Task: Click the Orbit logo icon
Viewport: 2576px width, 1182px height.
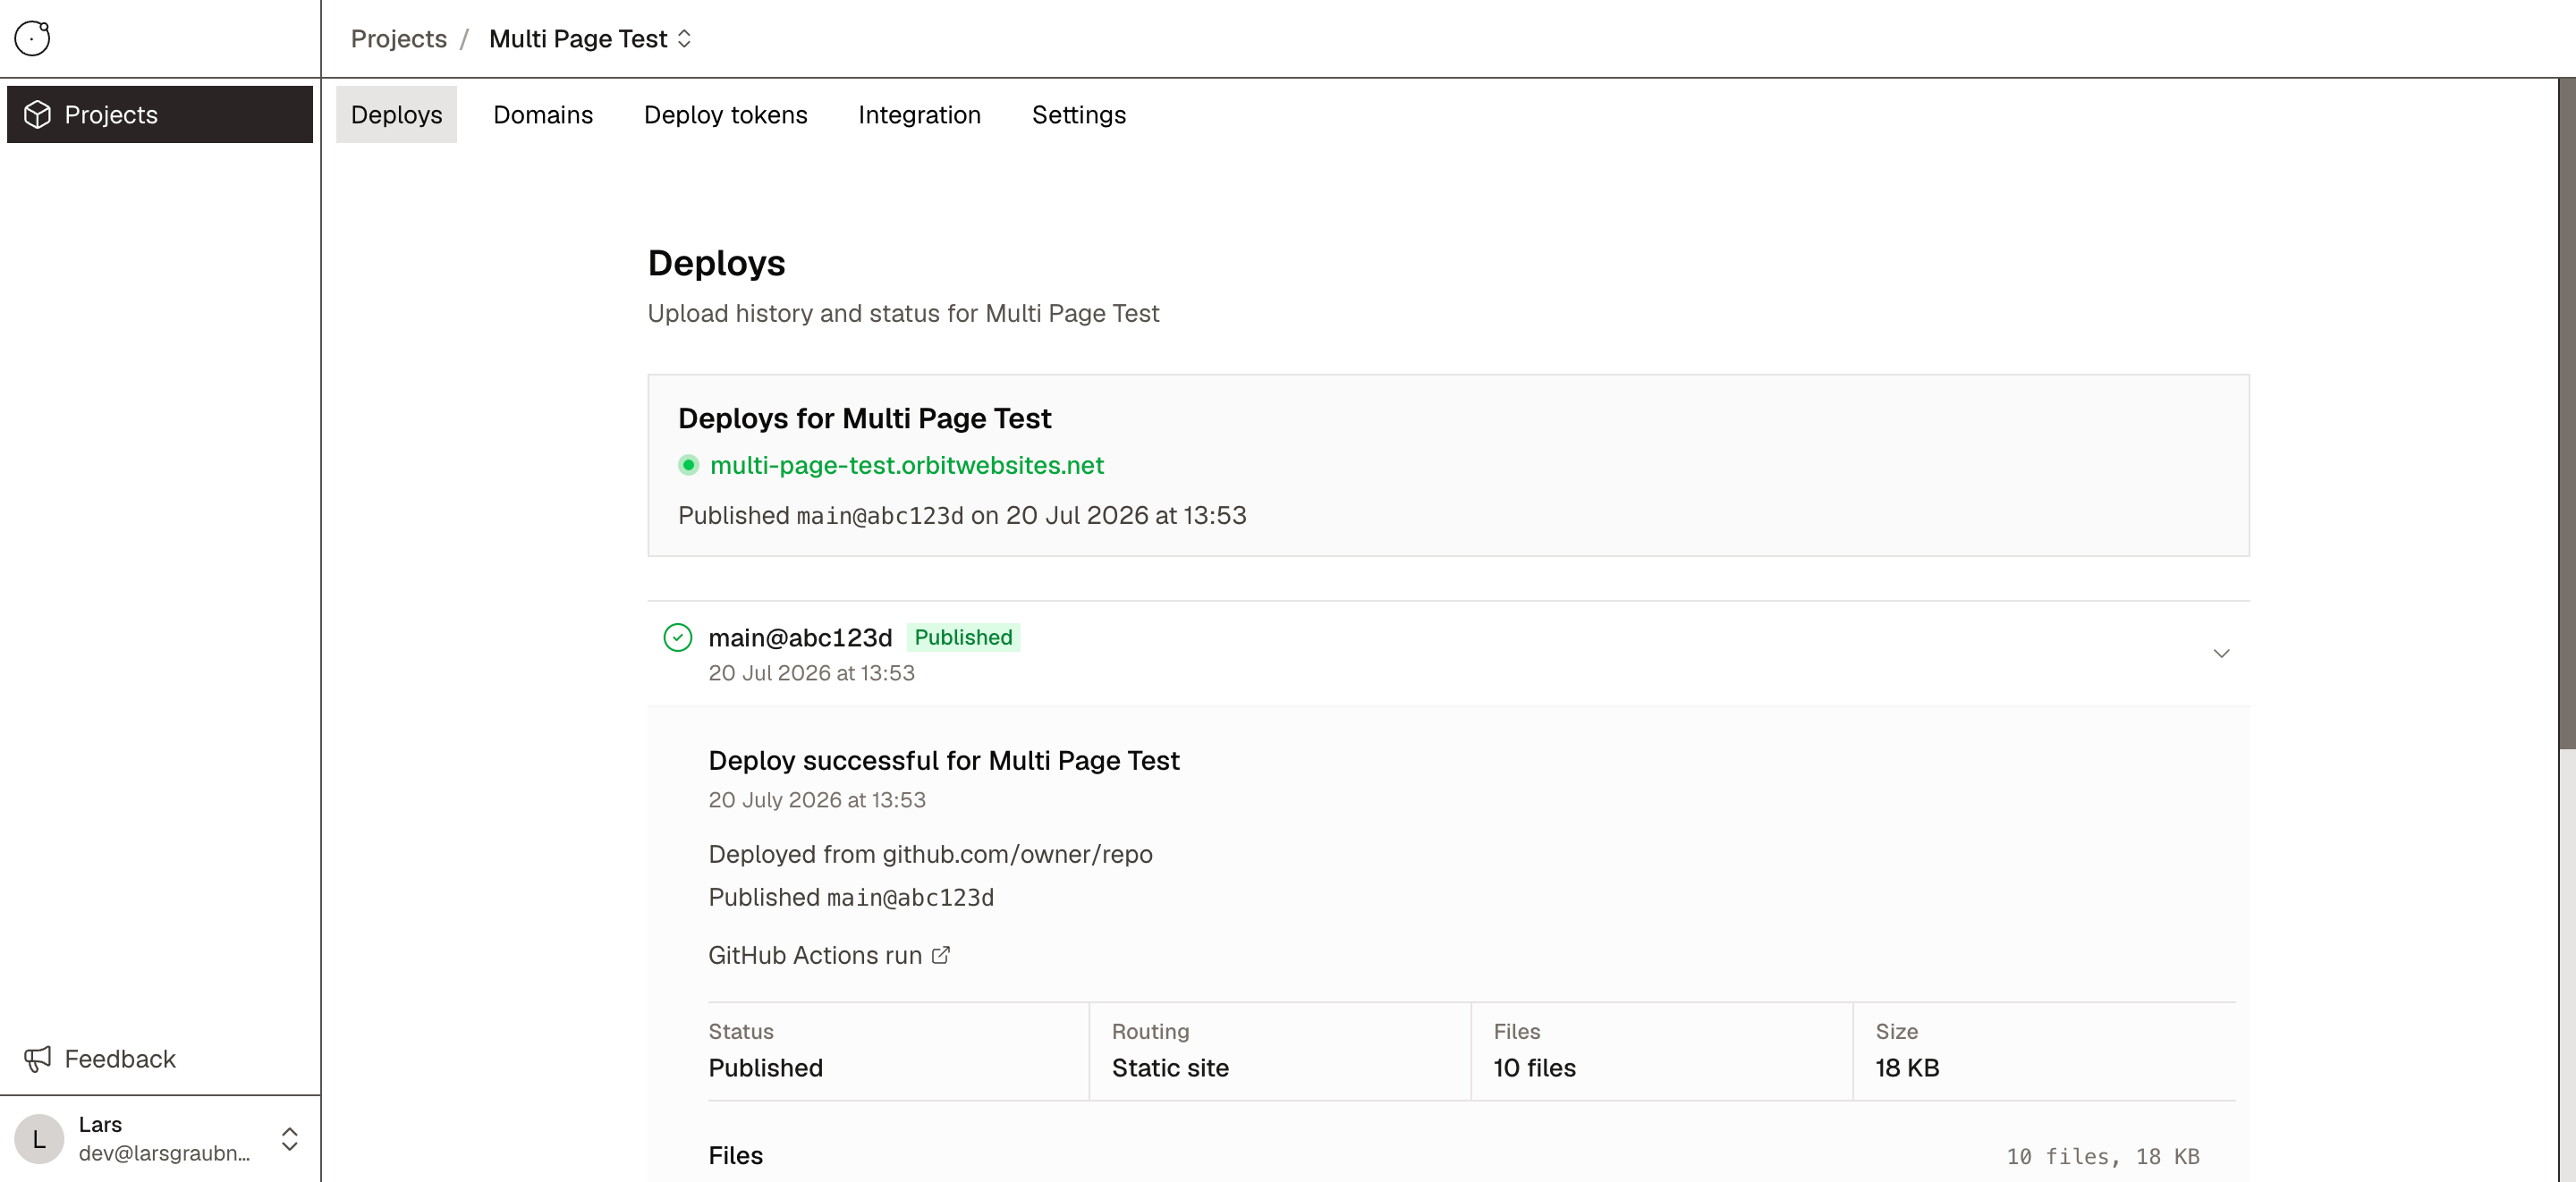Action: [x=32, y=38]
